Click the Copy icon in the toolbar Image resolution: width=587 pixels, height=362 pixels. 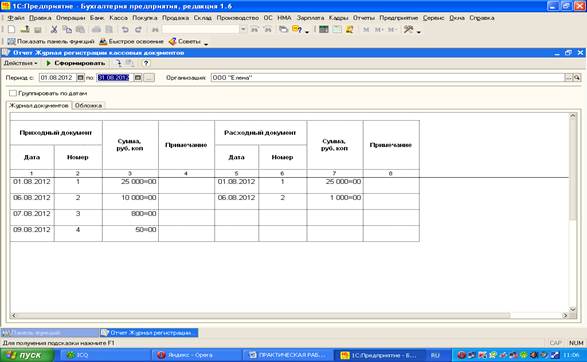(x=67, y=29)
